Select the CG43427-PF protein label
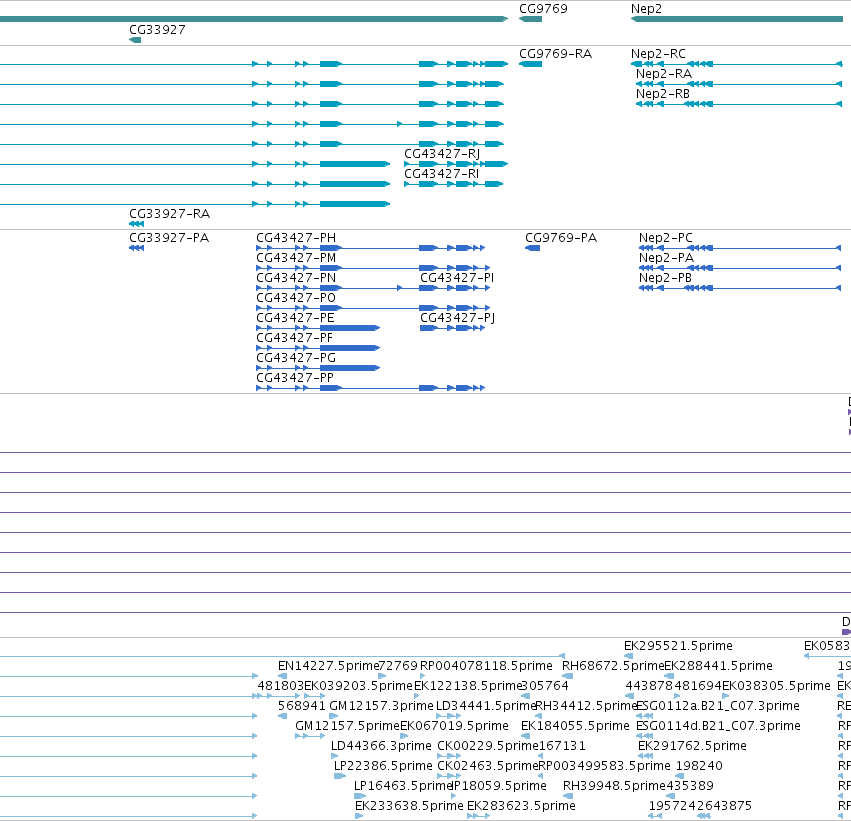Viewport: 851px width, 821px height. (x=294, y=338)
